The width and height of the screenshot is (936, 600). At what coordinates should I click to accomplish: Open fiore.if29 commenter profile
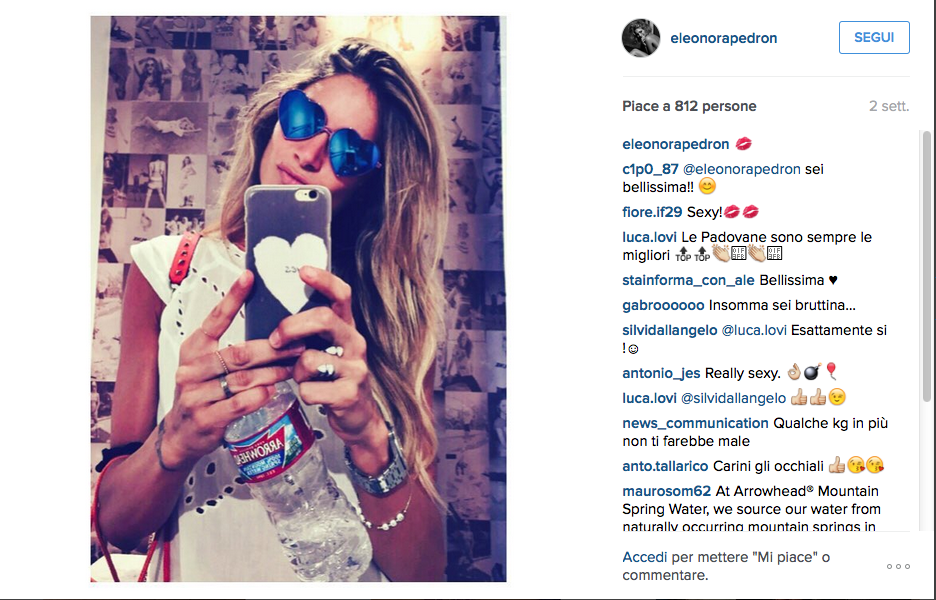point(652,212)
